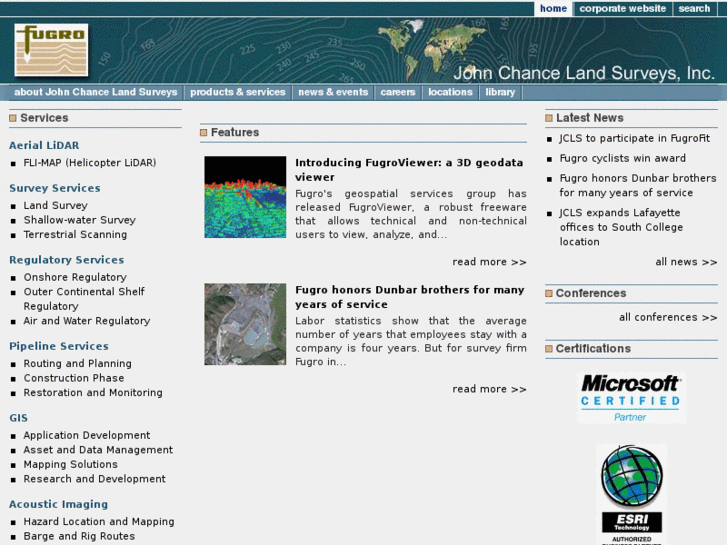
Task: Open Mapping Solutions link
Action: pos(70,464)
